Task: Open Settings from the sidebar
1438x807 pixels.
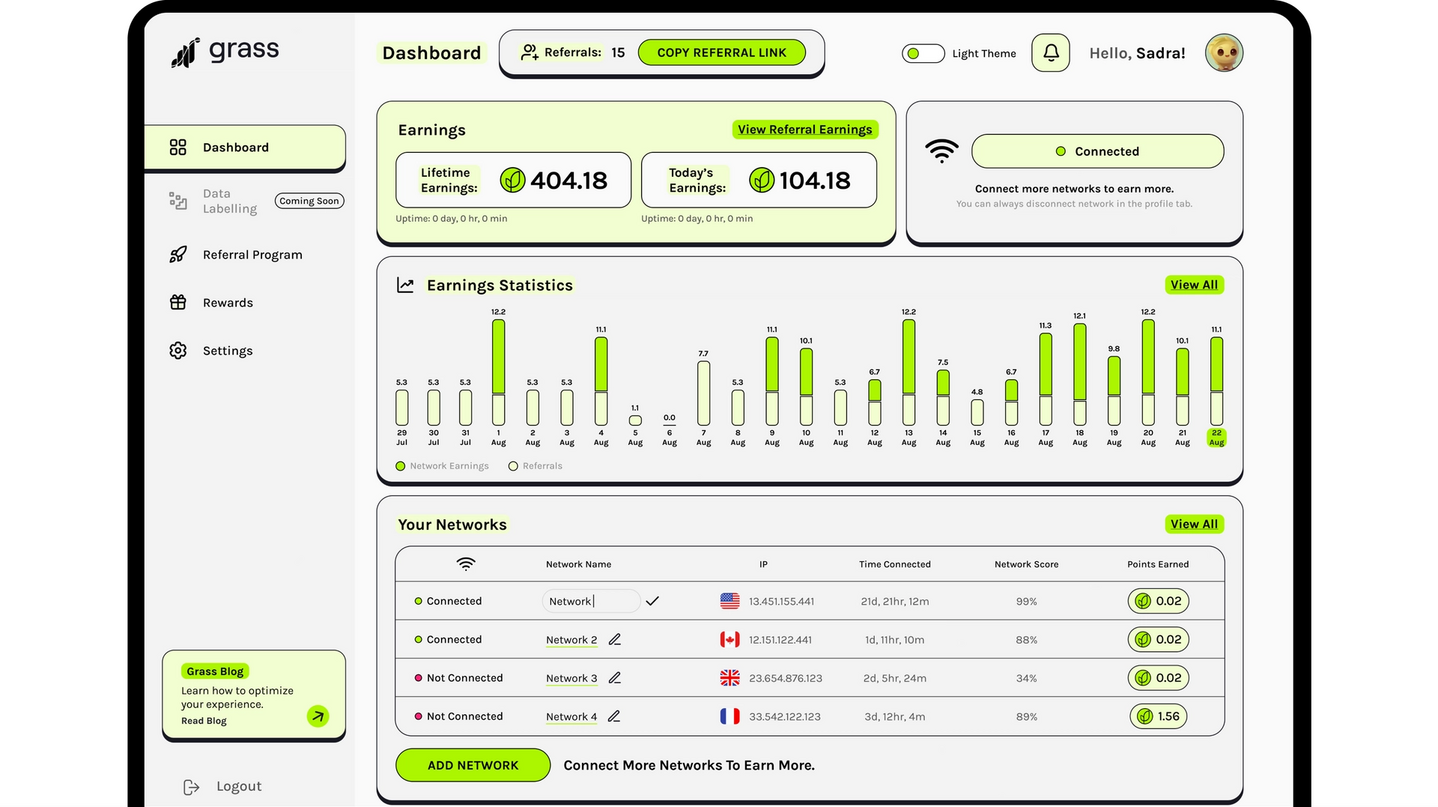Action: (227, 351)
